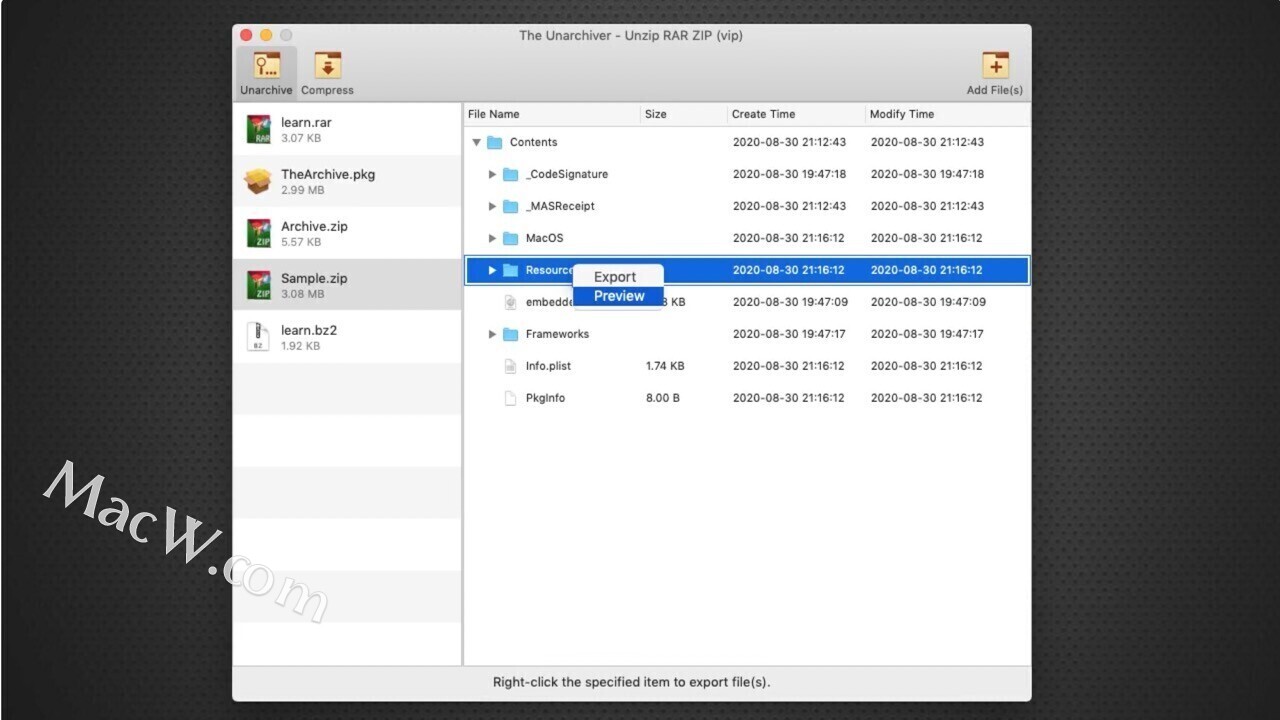Click the _CodeSignature row label

point(567,174)
